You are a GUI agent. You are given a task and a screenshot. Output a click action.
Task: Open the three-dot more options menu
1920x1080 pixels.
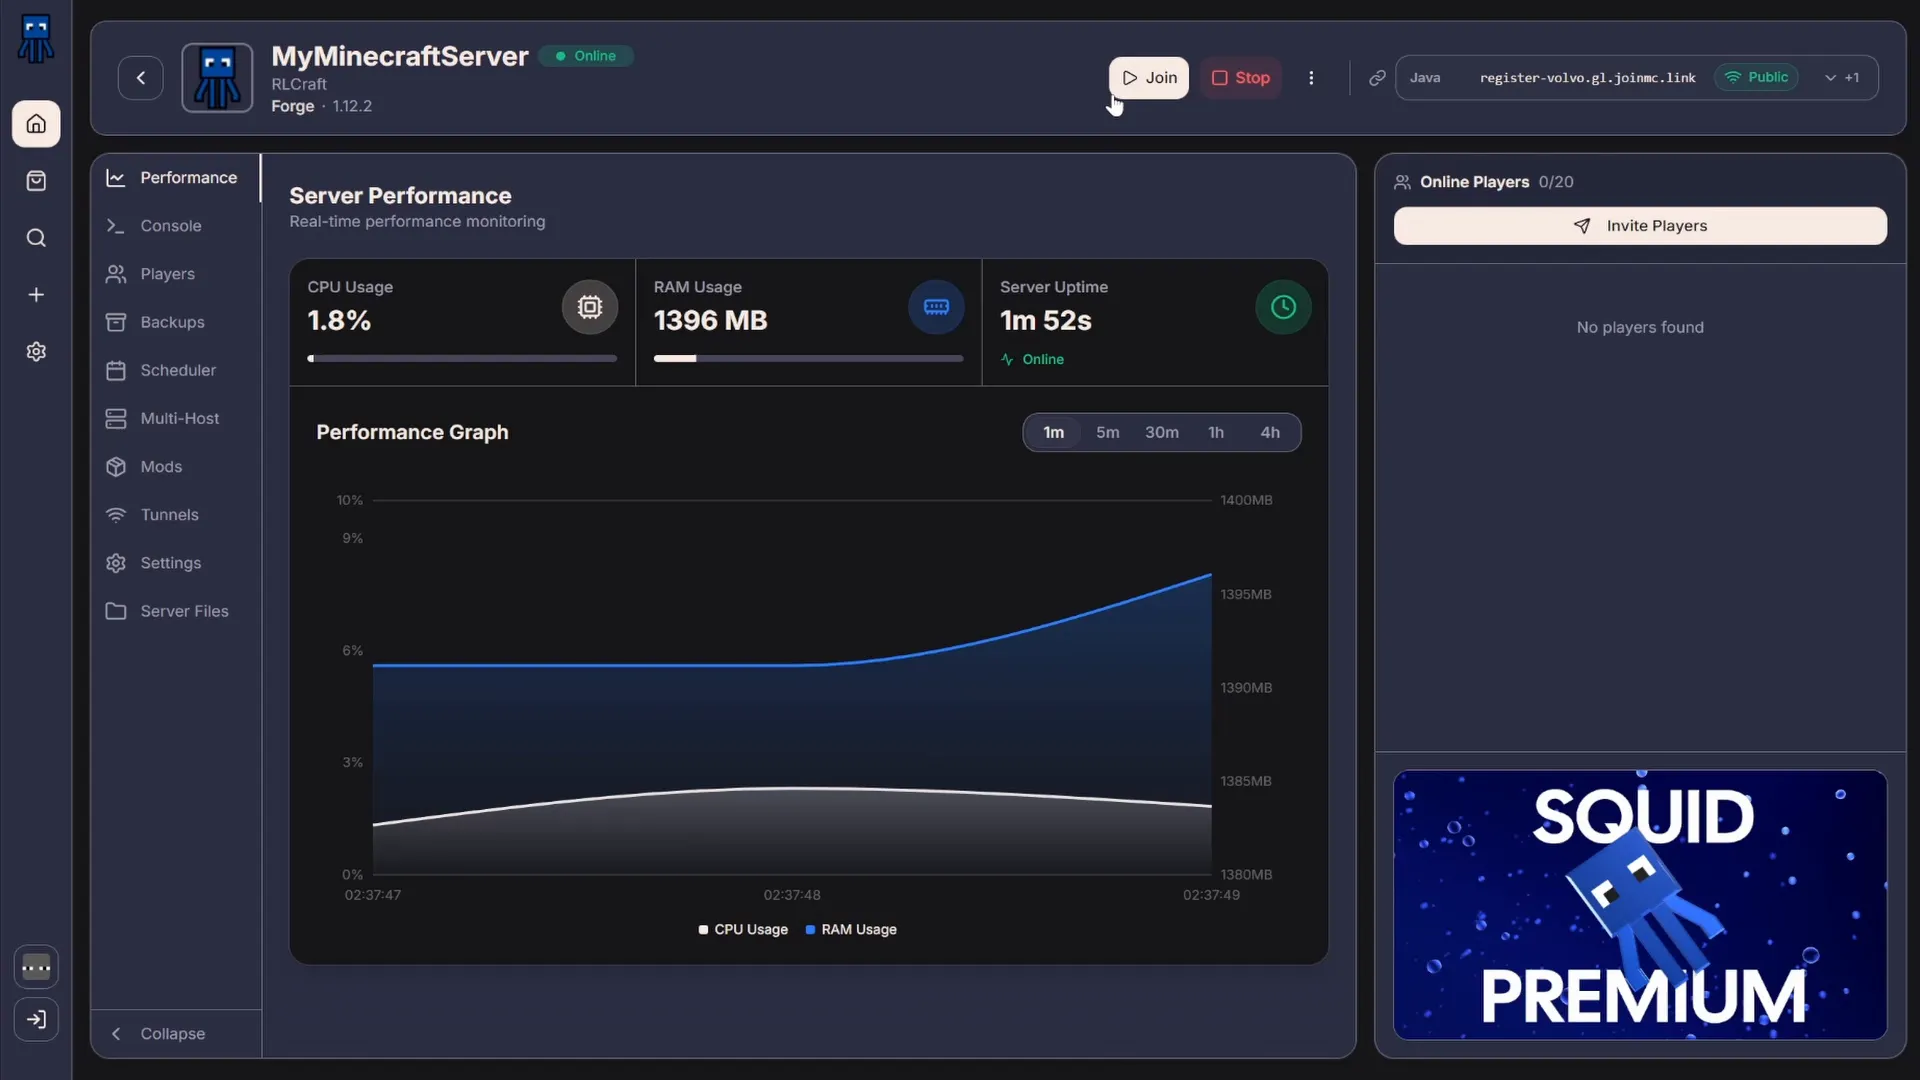[x=1311, y=78]
